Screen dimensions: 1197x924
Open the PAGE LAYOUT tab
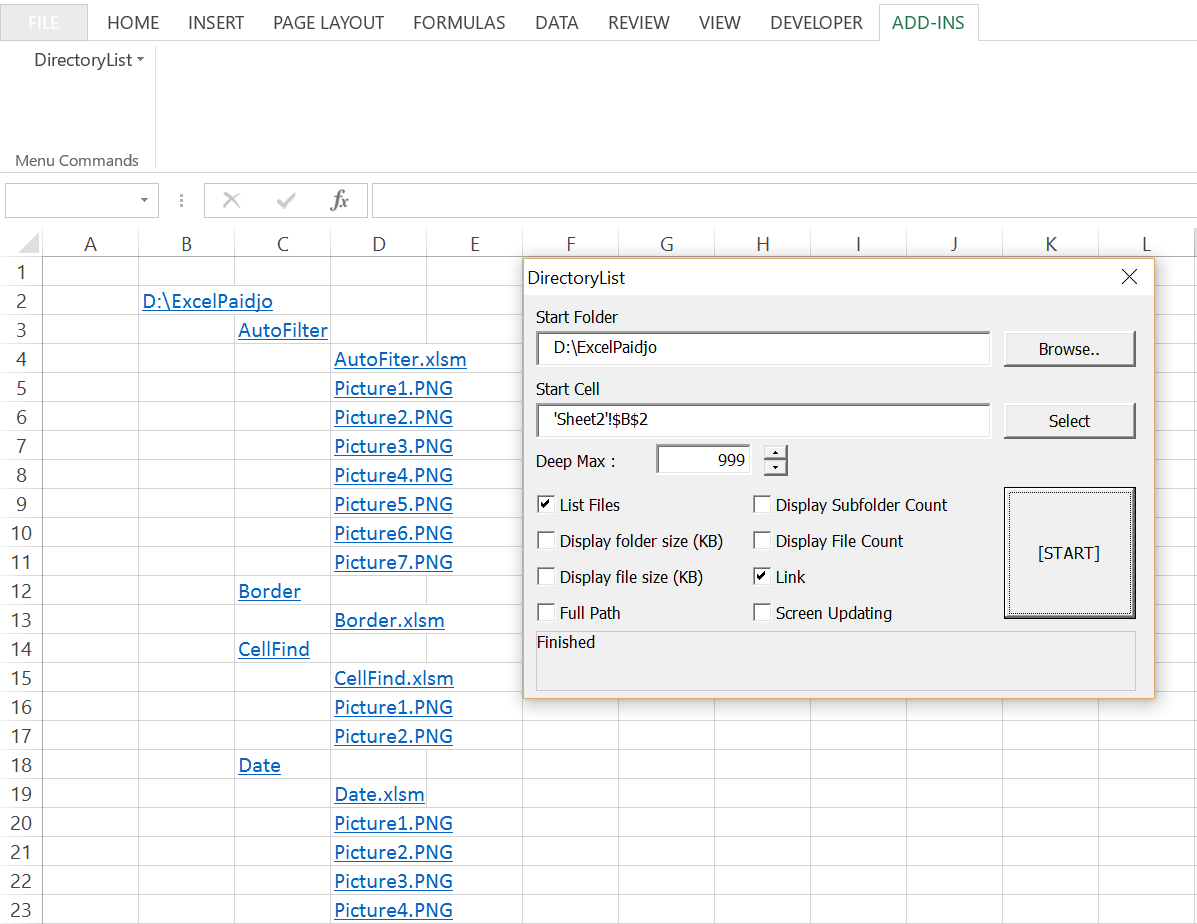tap(328, 23)
